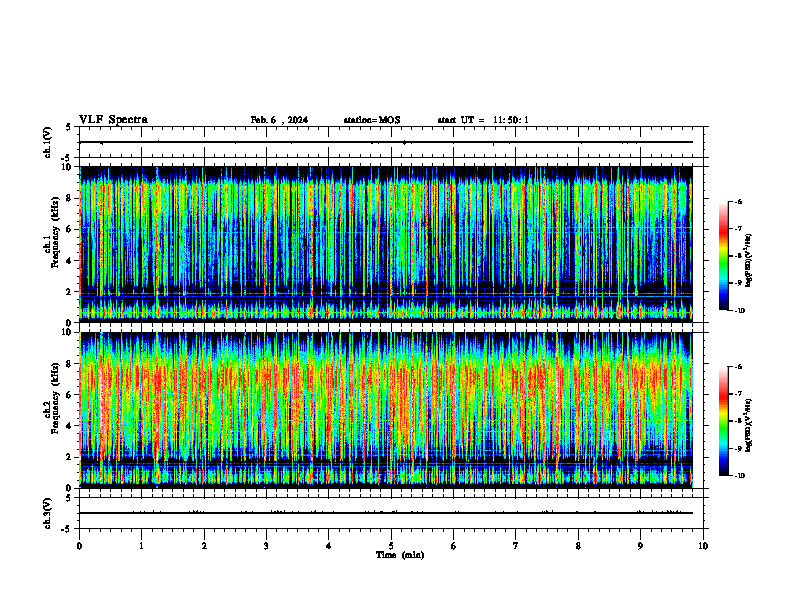This screenshot has height=612, width=792.
Task: Click the ch.2 spectrogram color scale bar
Action: 724,421
